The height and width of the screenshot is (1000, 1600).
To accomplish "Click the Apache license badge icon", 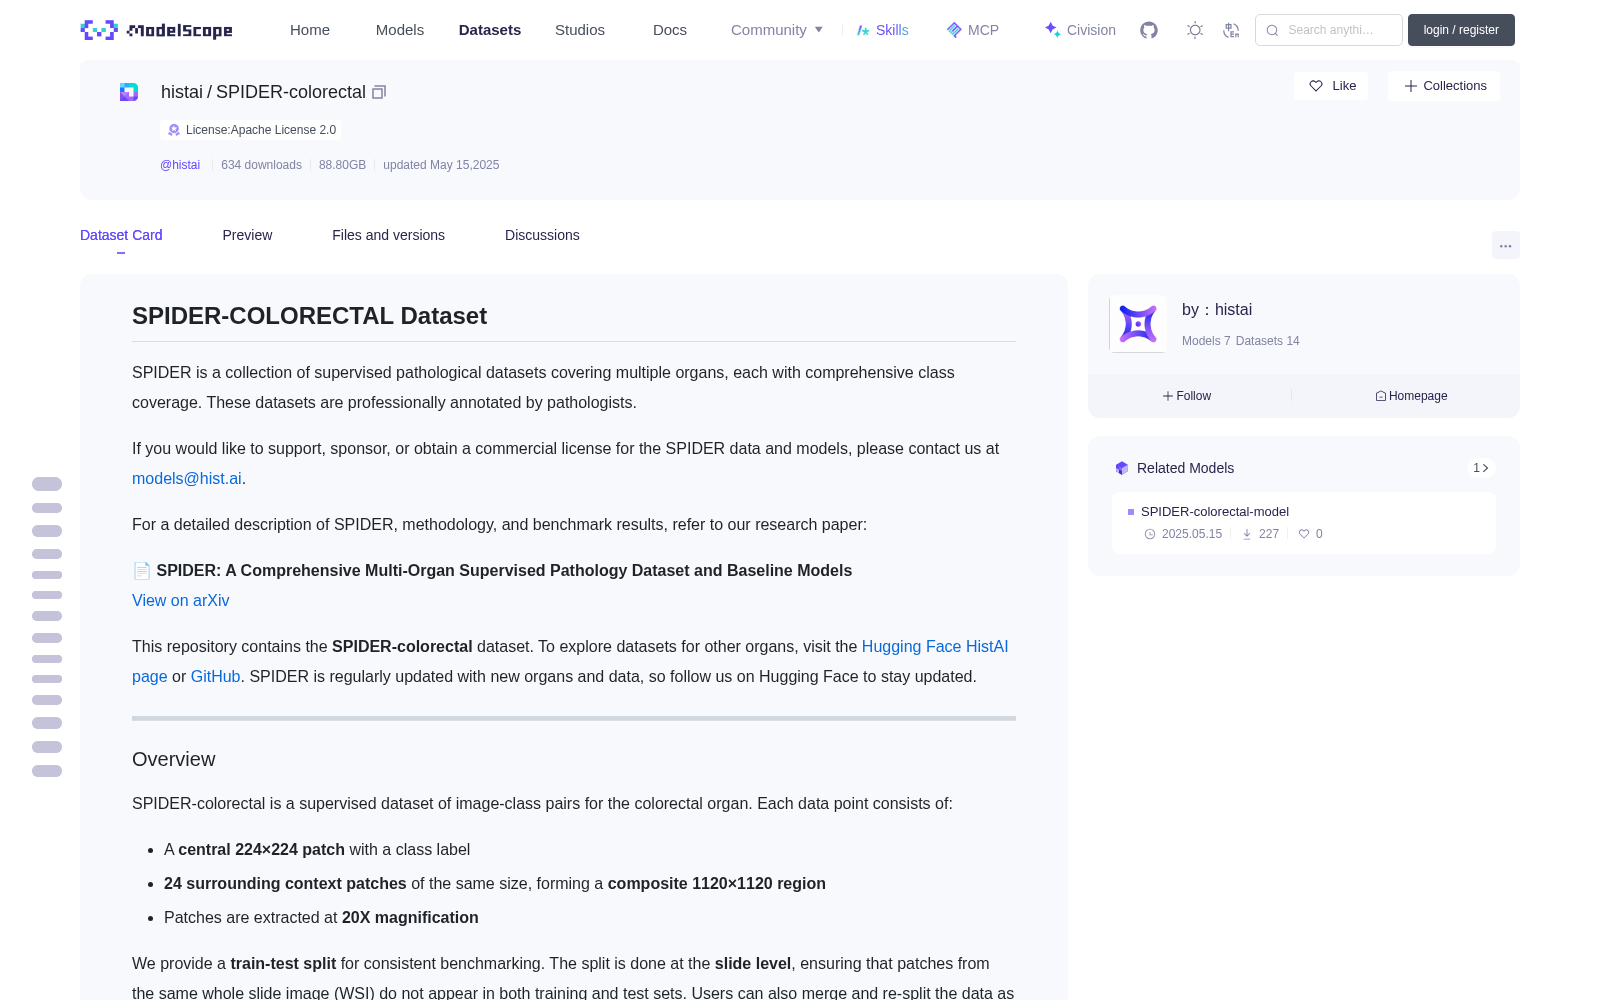I will (x=174, y=130).
